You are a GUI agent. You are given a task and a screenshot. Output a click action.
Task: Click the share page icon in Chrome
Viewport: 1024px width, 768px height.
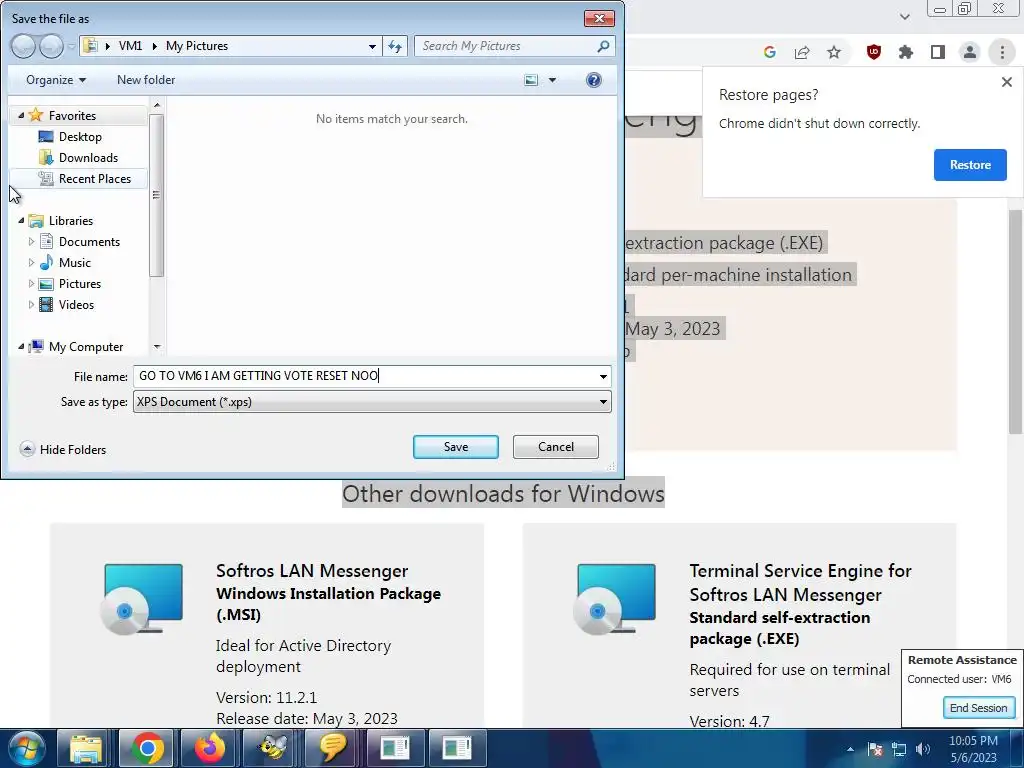[x=802, y=52]
